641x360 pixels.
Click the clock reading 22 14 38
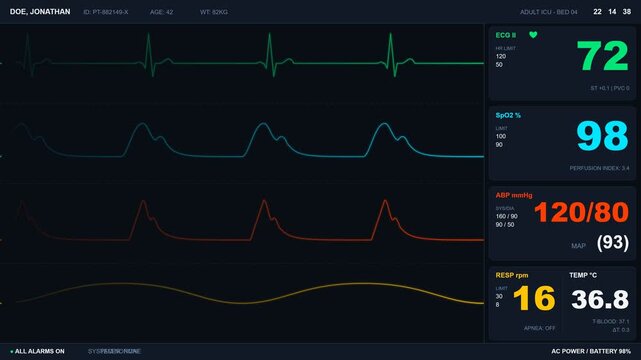612,12
